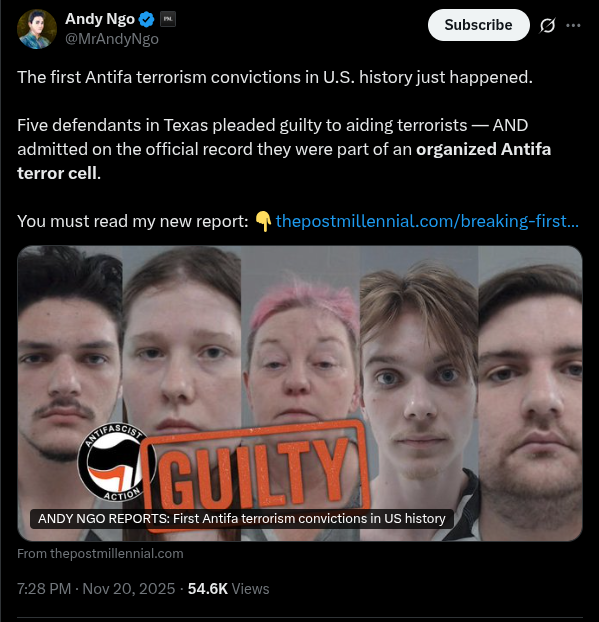
Task: Click the rightmost mugshot panel in the card
Action: click(530, 393)
